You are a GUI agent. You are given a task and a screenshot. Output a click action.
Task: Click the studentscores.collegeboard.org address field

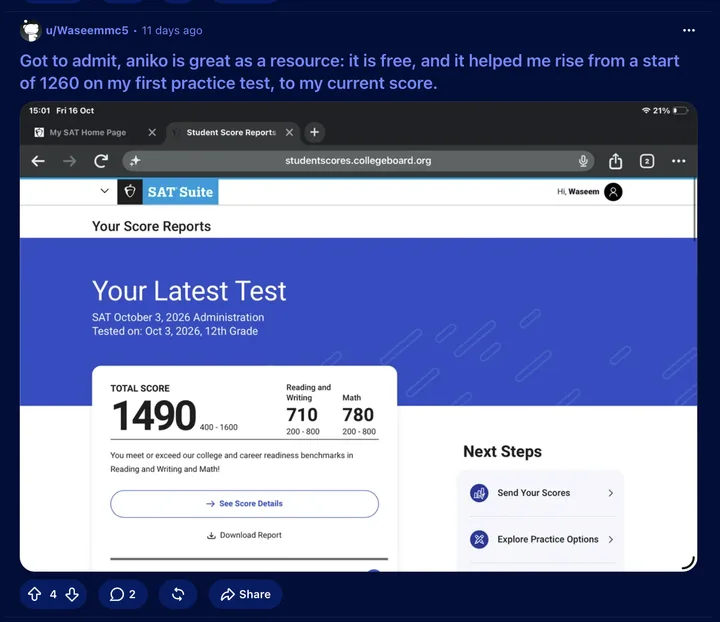358,161
